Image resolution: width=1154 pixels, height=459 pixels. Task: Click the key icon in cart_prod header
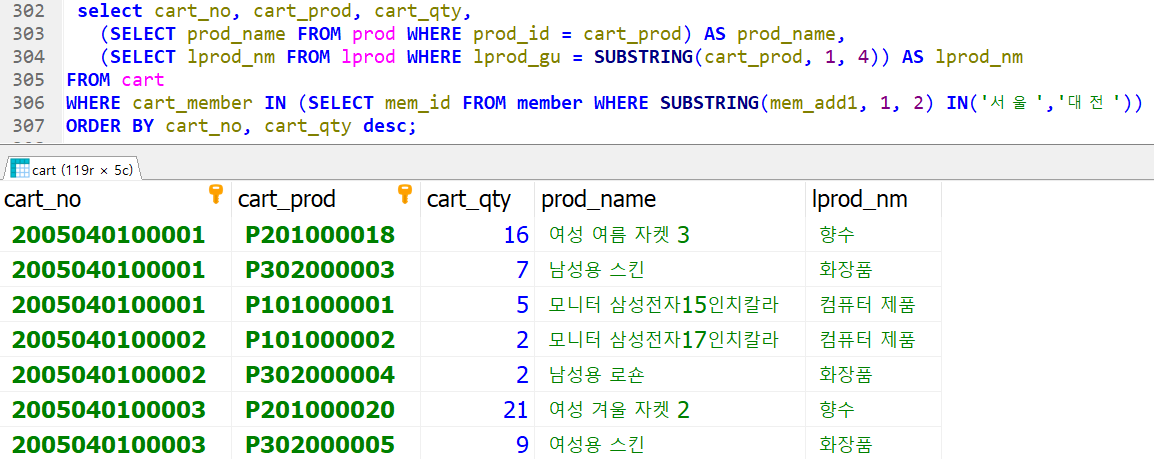tap(404, 194)
